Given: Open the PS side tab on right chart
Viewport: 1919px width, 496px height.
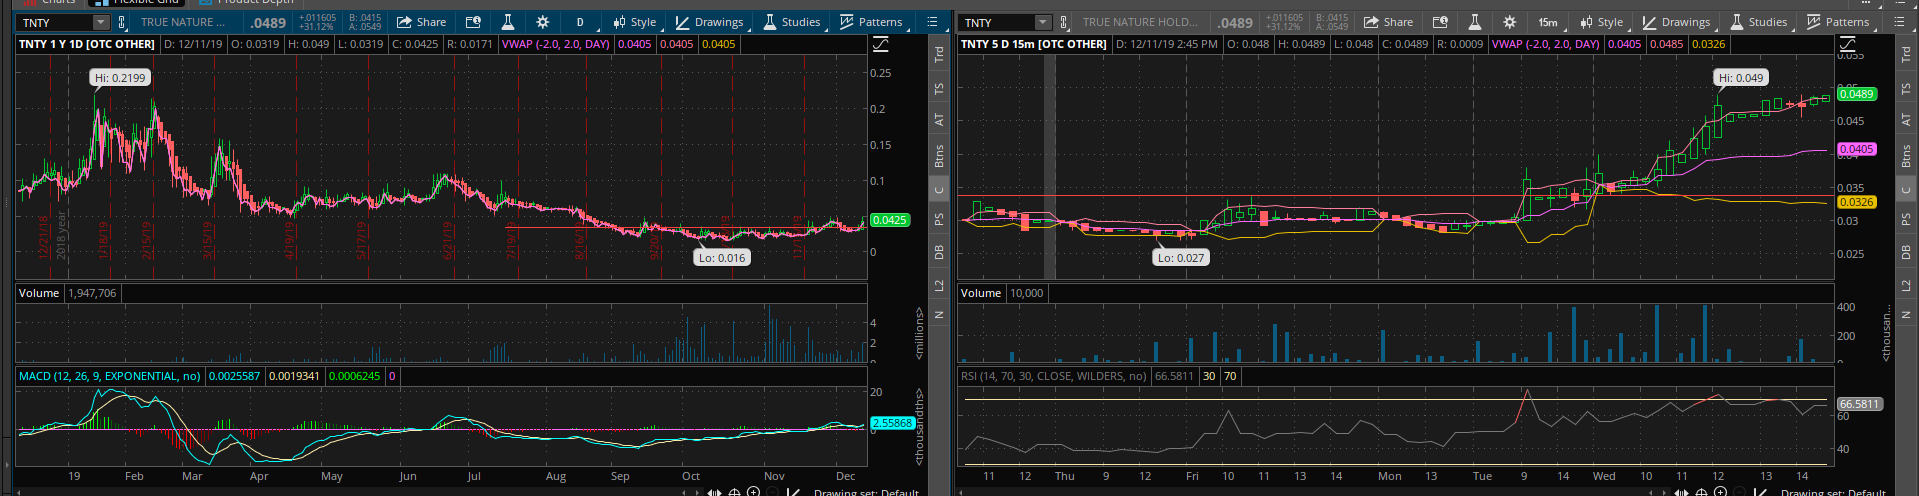Looking at the screenshot, I should coord(1906,220).
